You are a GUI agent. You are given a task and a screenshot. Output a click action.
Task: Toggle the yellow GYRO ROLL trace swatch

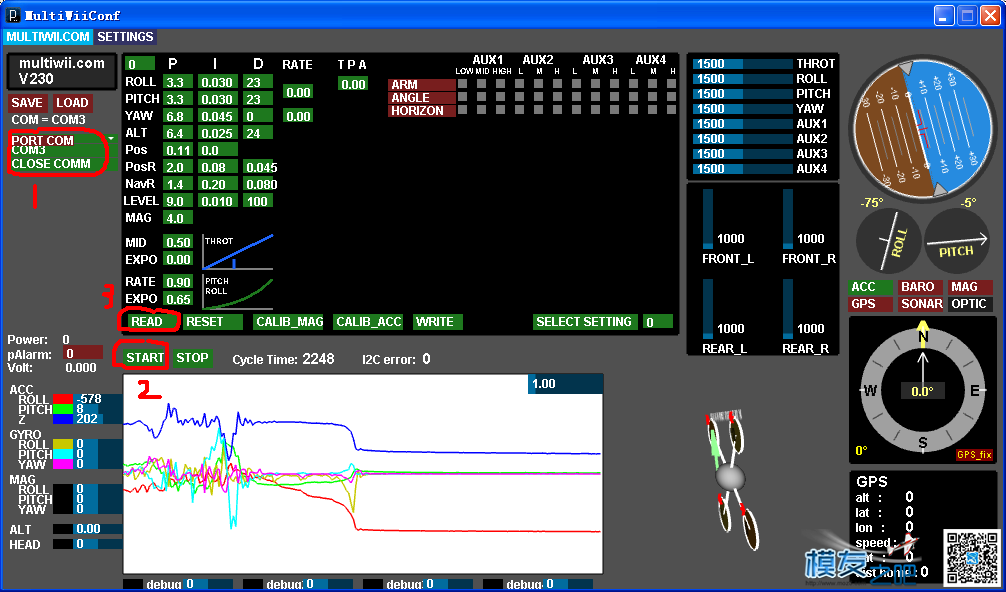tap(63, 444)
